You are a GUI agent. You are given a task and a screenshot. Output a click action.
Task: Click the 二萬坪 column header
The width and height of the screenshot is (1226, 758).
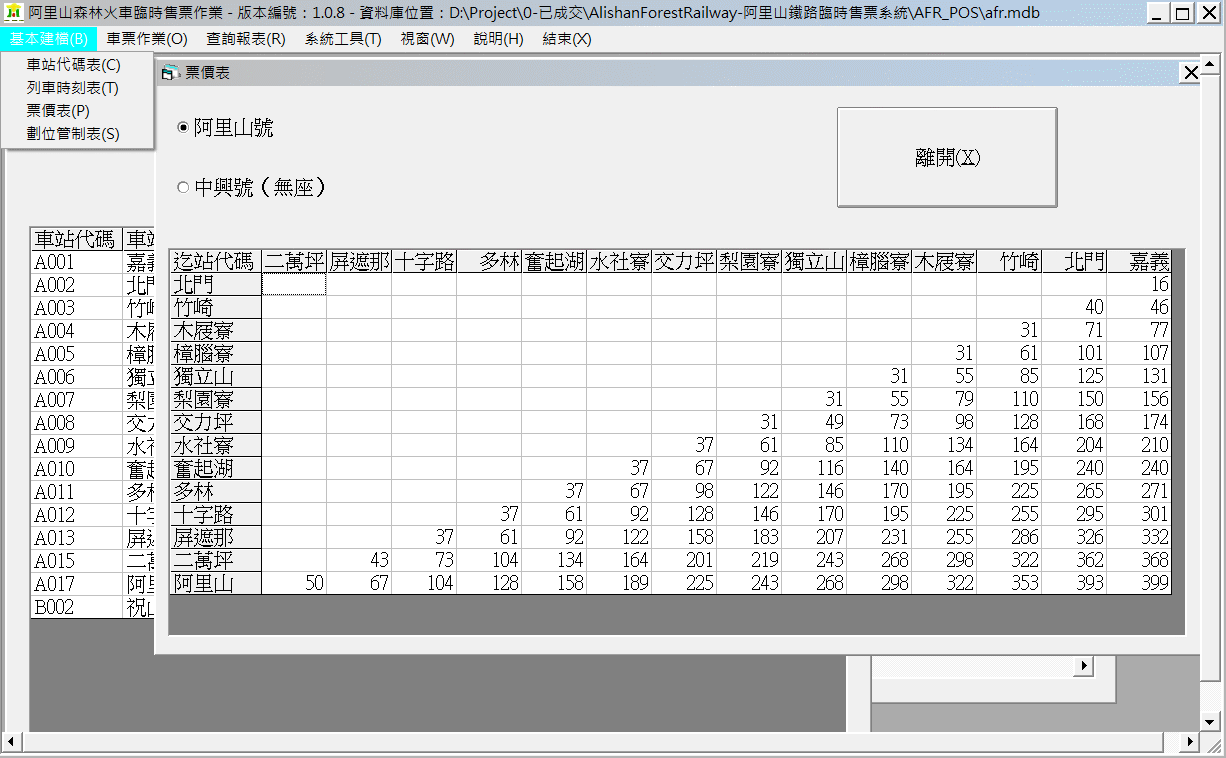[294, 262]
